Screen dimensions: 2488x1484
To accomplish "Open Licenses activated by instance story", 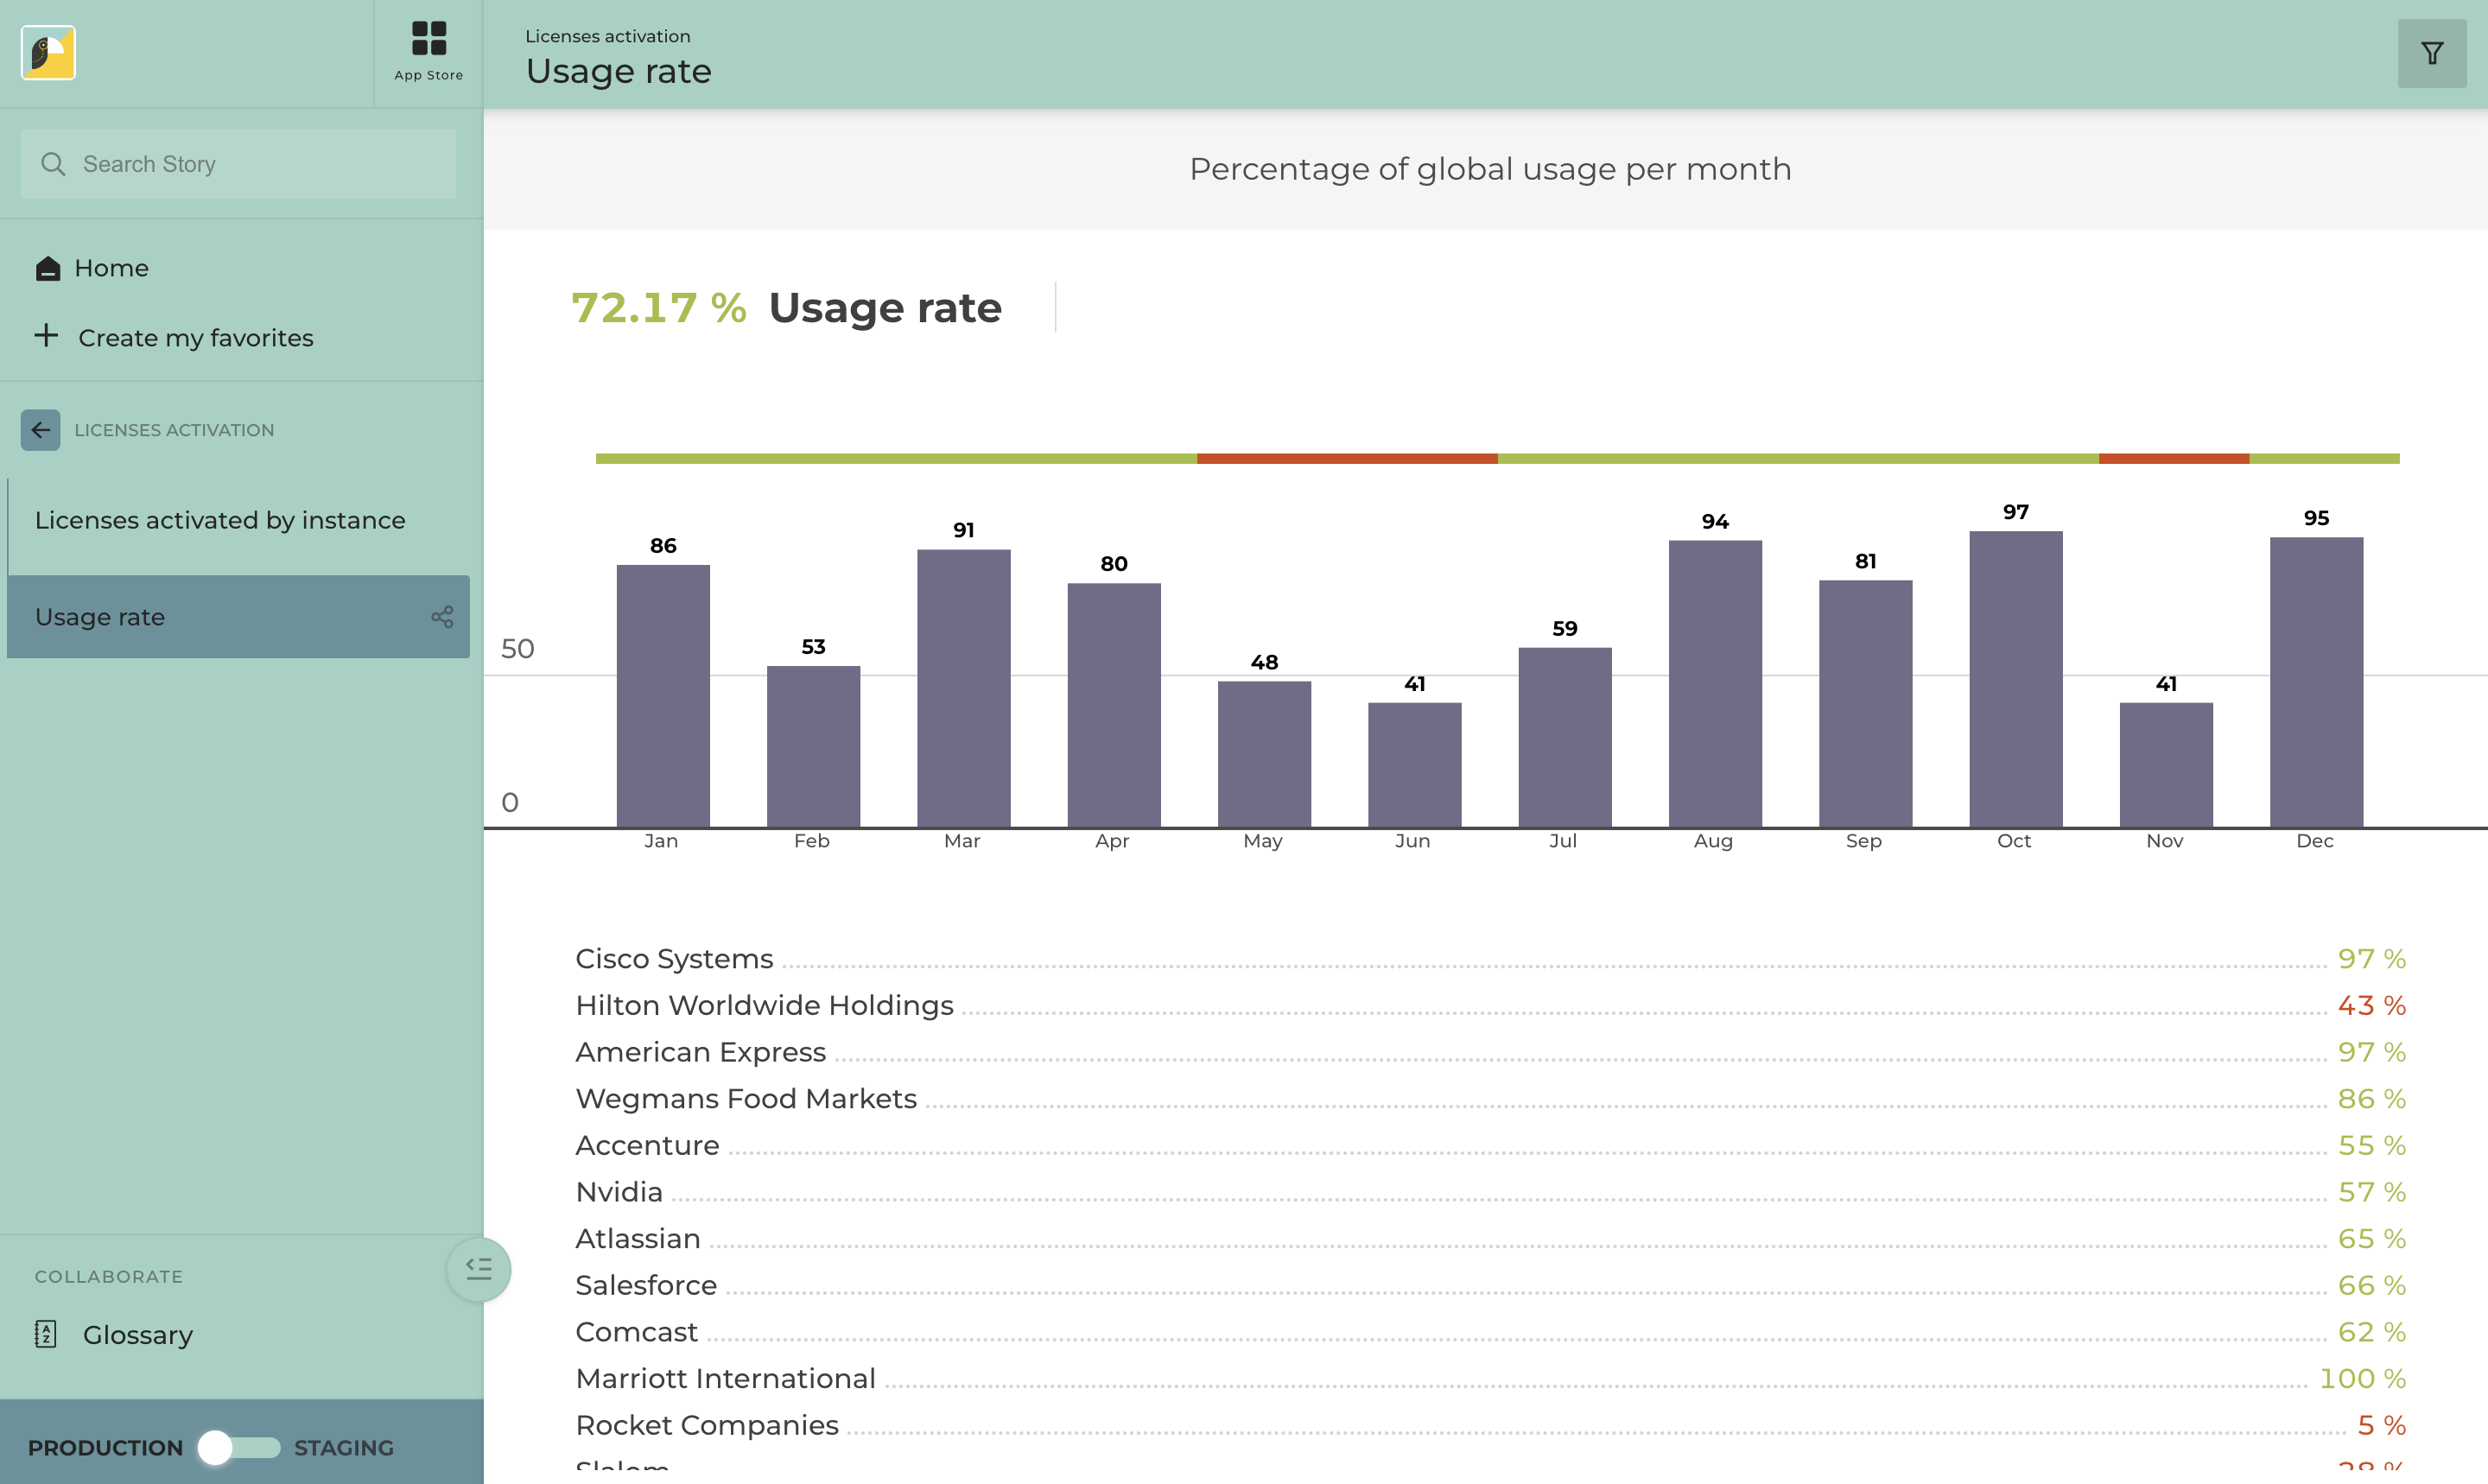I will [220, 520].
